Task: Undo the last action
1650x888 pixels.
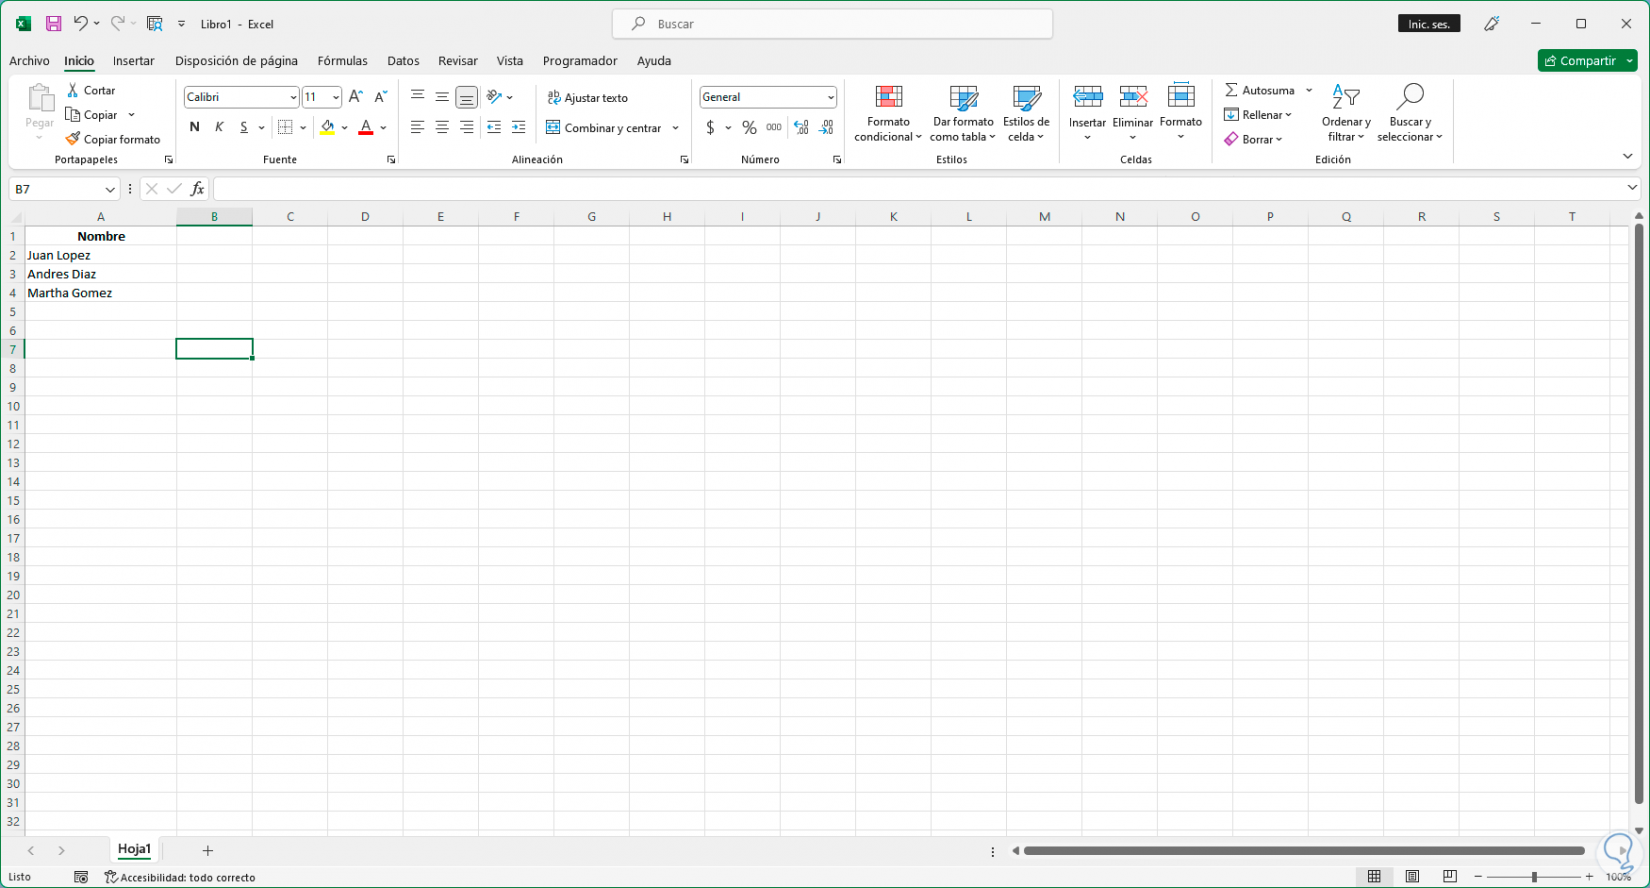Action: coord(80,24)
